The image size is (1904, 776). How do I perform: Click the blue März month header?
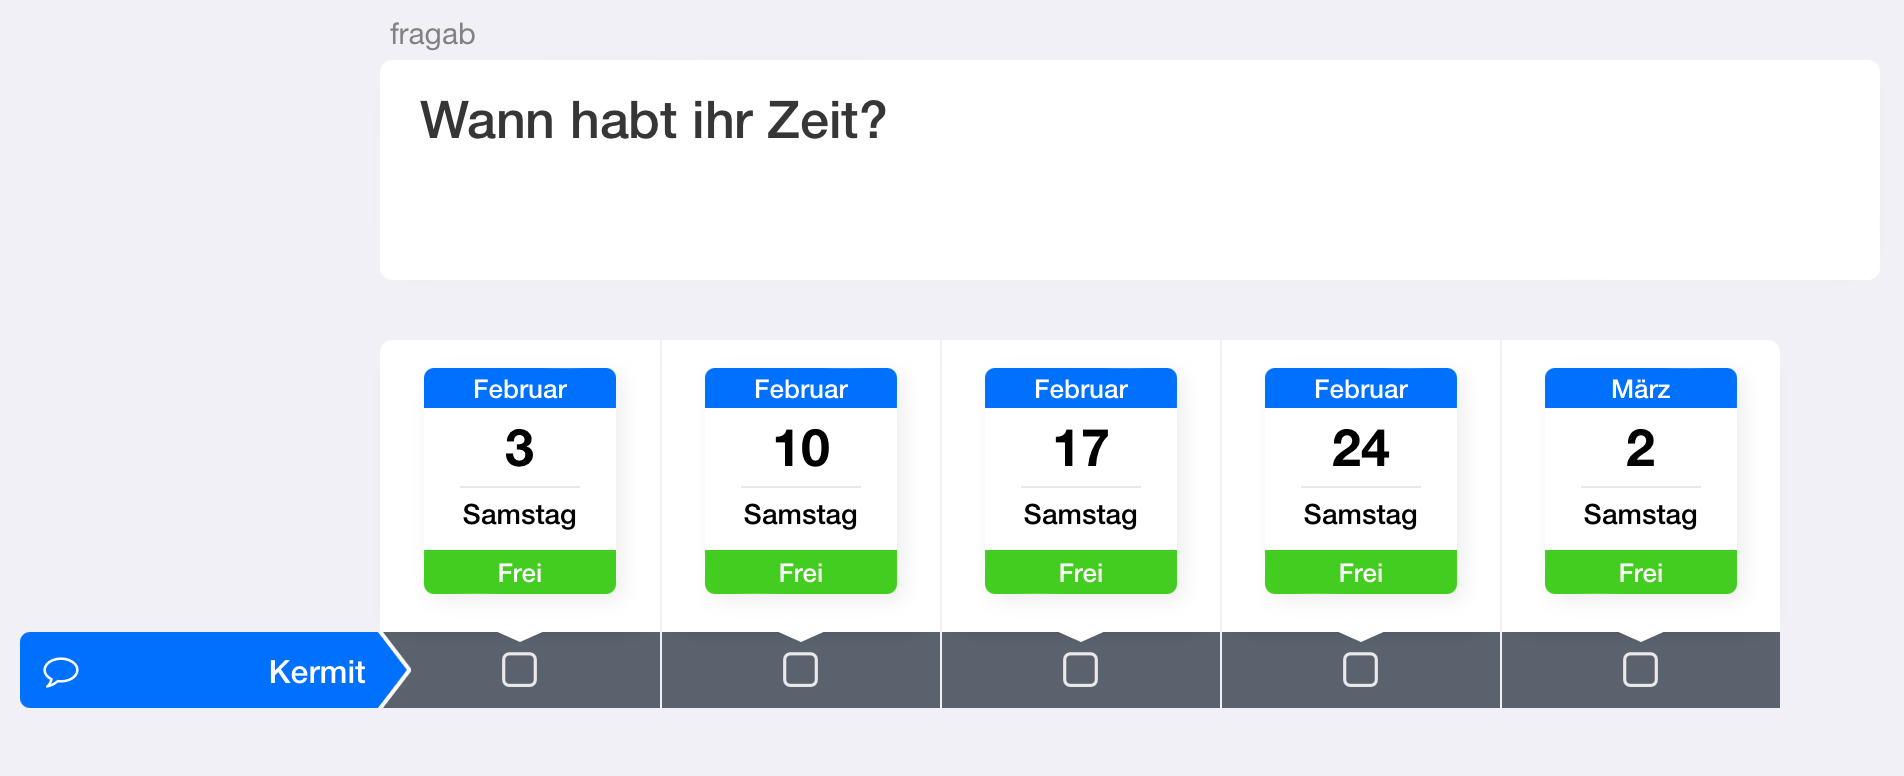tap(1640, 389)
